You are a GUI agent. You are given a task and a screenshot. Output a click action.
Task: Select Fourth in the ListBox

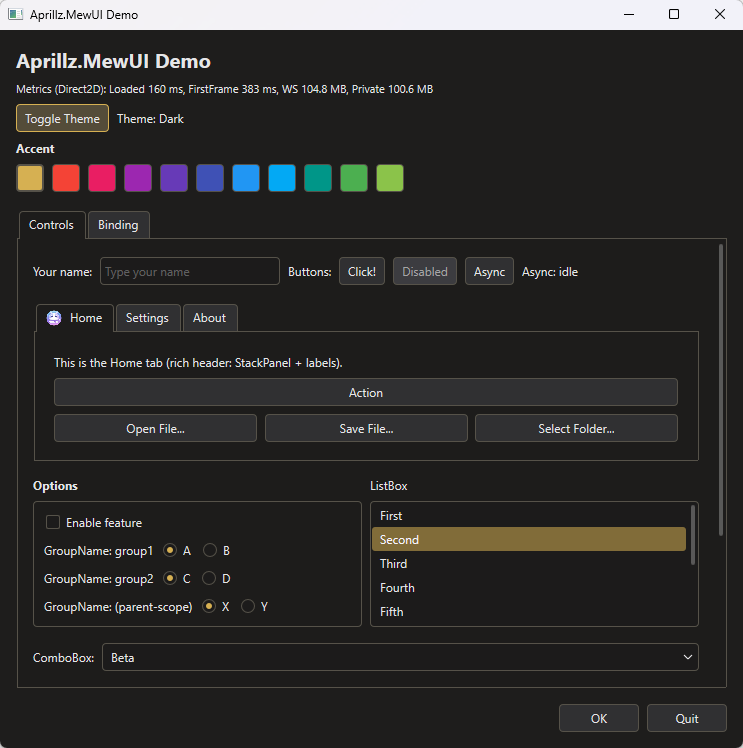(529, 588)
